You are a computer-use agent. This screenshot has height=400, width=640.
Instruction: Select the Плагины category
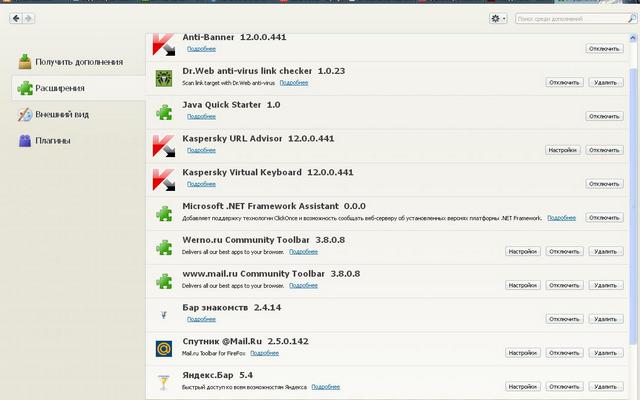coord(52,140)
